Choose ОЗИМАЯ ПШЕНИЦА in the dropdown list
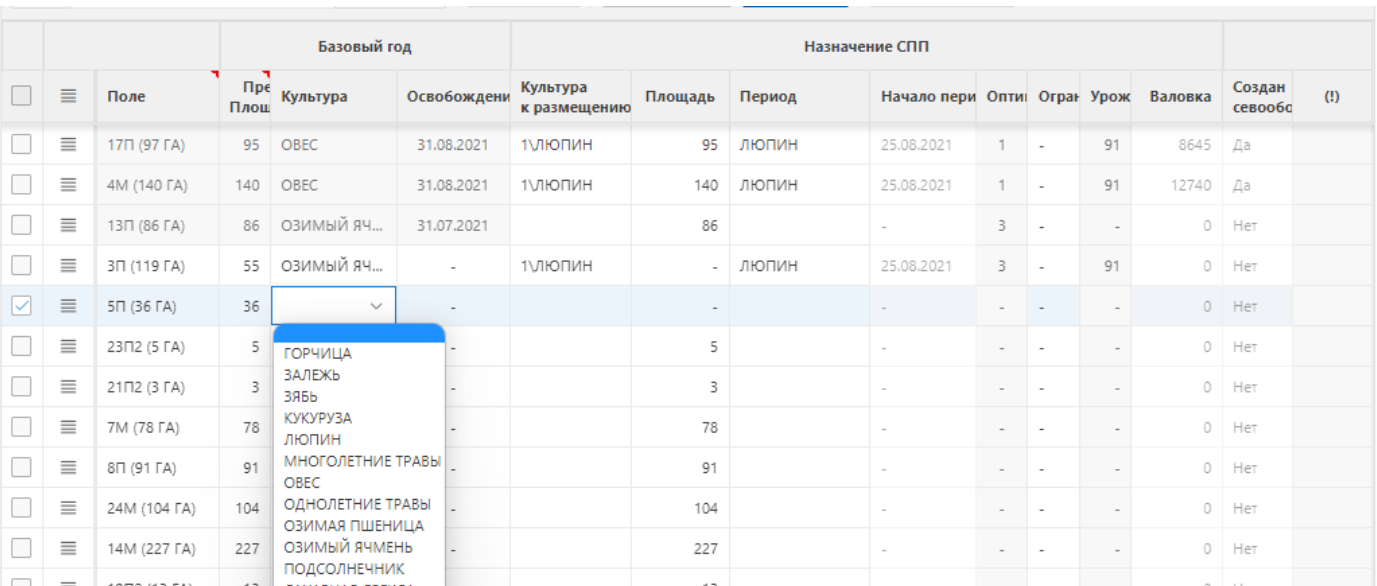Screen dimensions: 1377x586 pyautogui.click(x=353, y=525)
